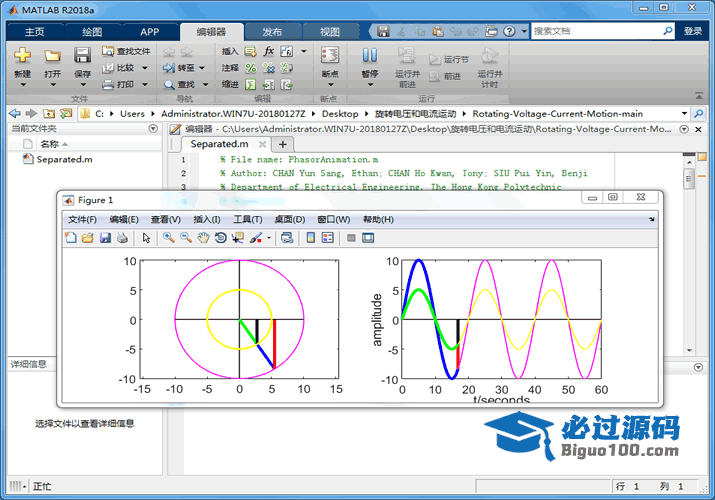Screen dimensions: 715x500
Task: Open 工具(T) menu in Figure 1
Action: (248, 220)
